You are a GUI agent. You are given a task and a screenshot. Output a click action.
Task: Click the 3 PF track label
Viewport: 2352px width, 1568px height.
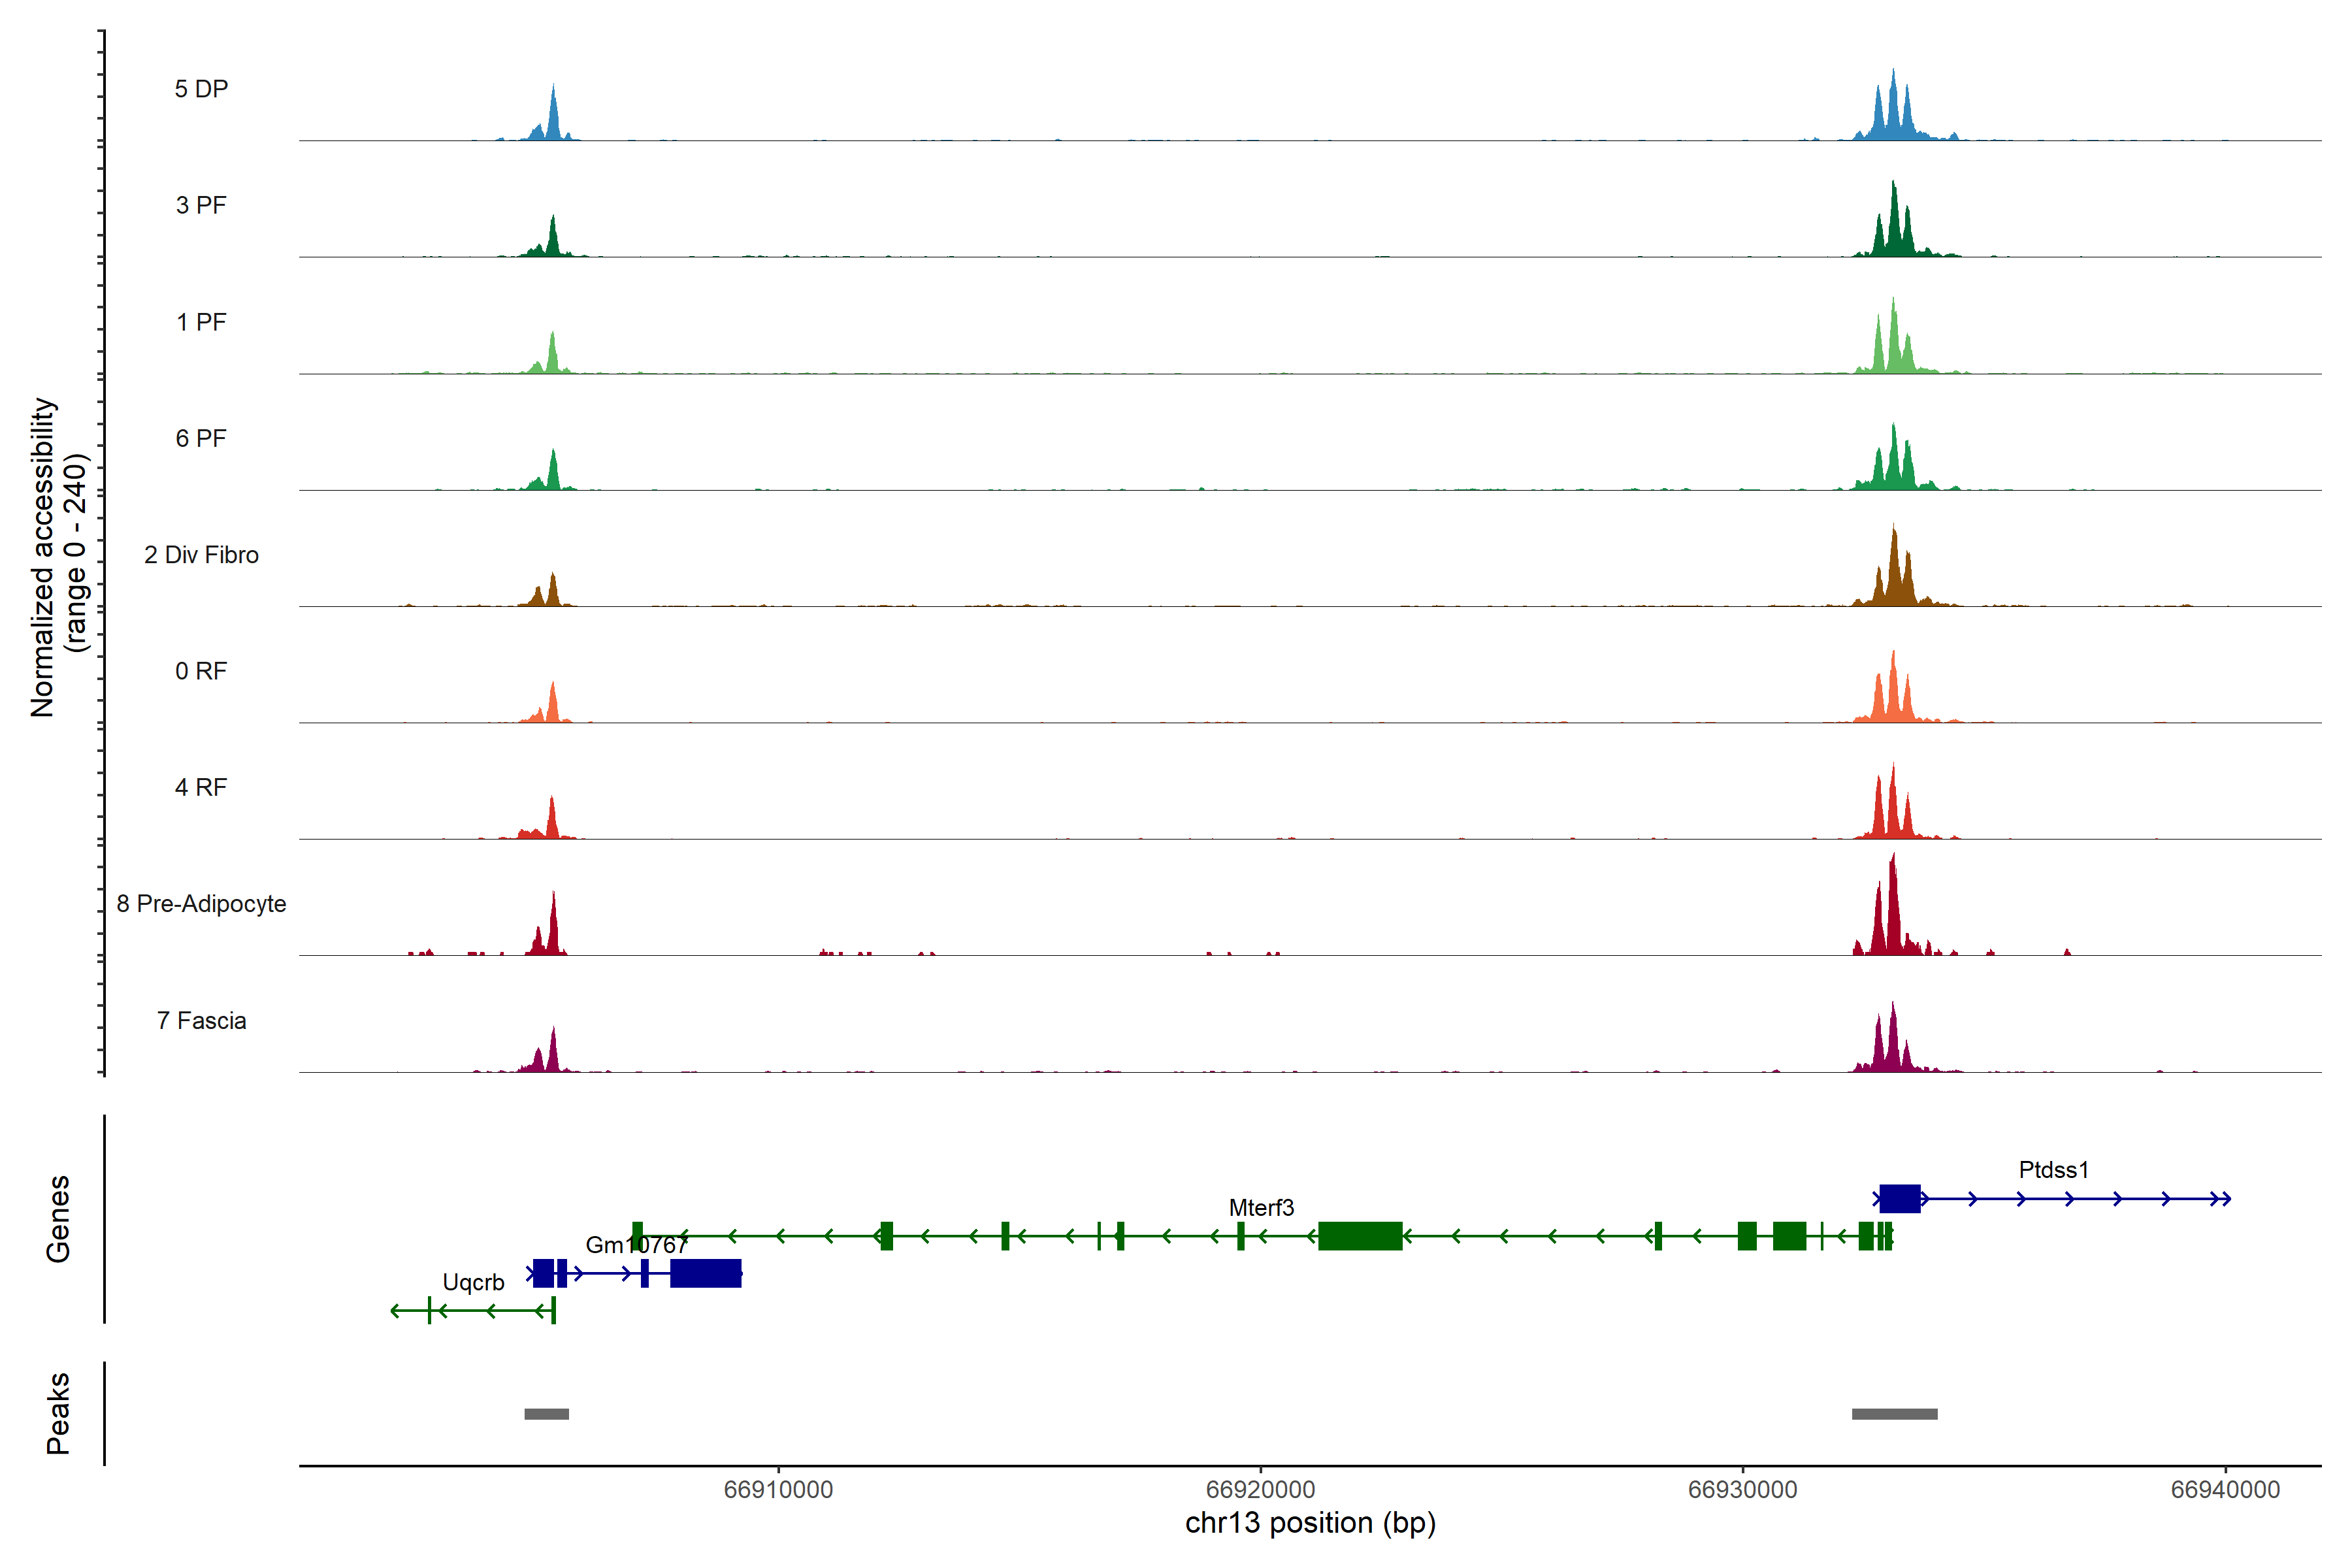[x=201, y=205]
